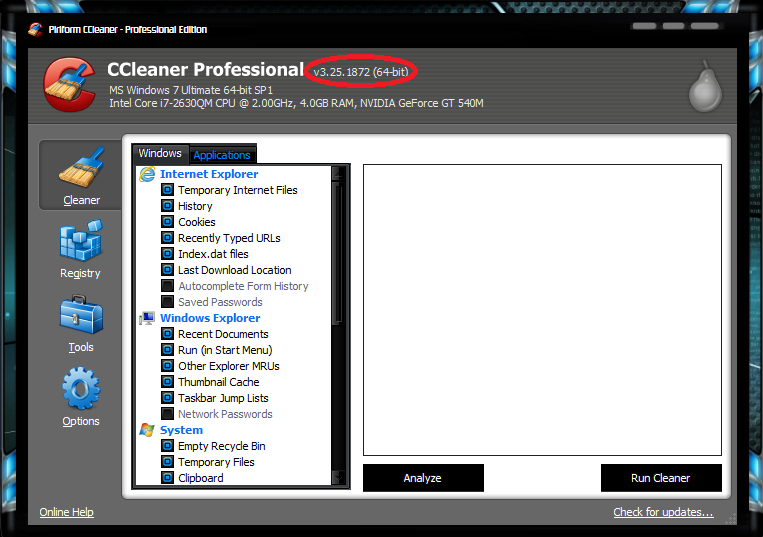Toggle Recently Typed URLs checkbox
Image resolution: width=763 pixels, height=537 pixels.
167,238
